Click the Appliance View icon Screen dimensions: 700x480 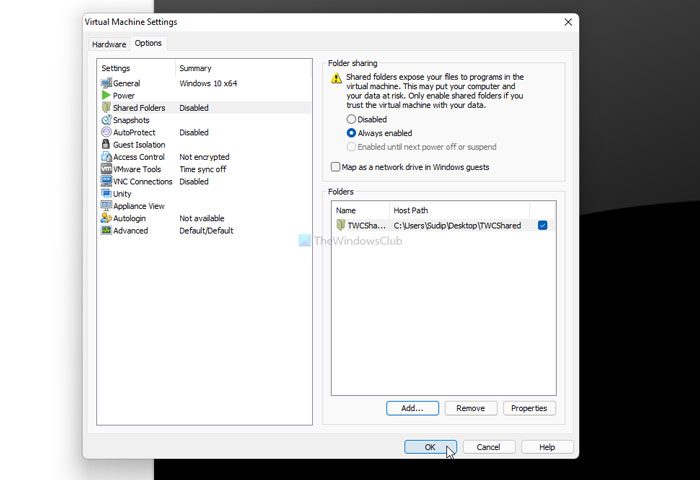click(106, 206)
